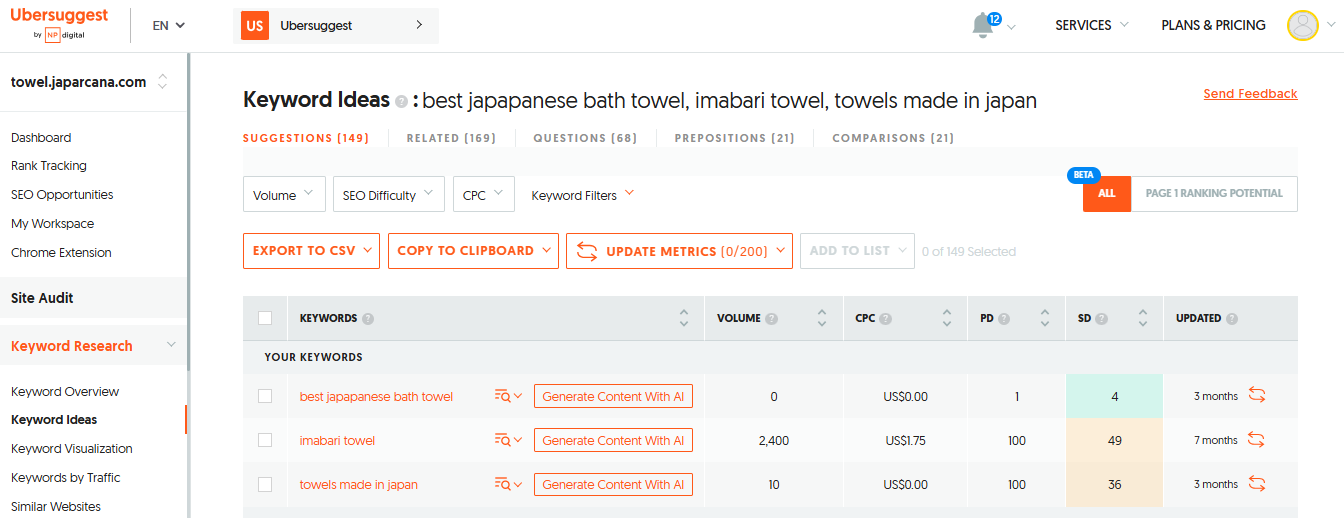Open the ADD TO LIST dropdown
The image size is (1344, 518).
tap(857, 251)
